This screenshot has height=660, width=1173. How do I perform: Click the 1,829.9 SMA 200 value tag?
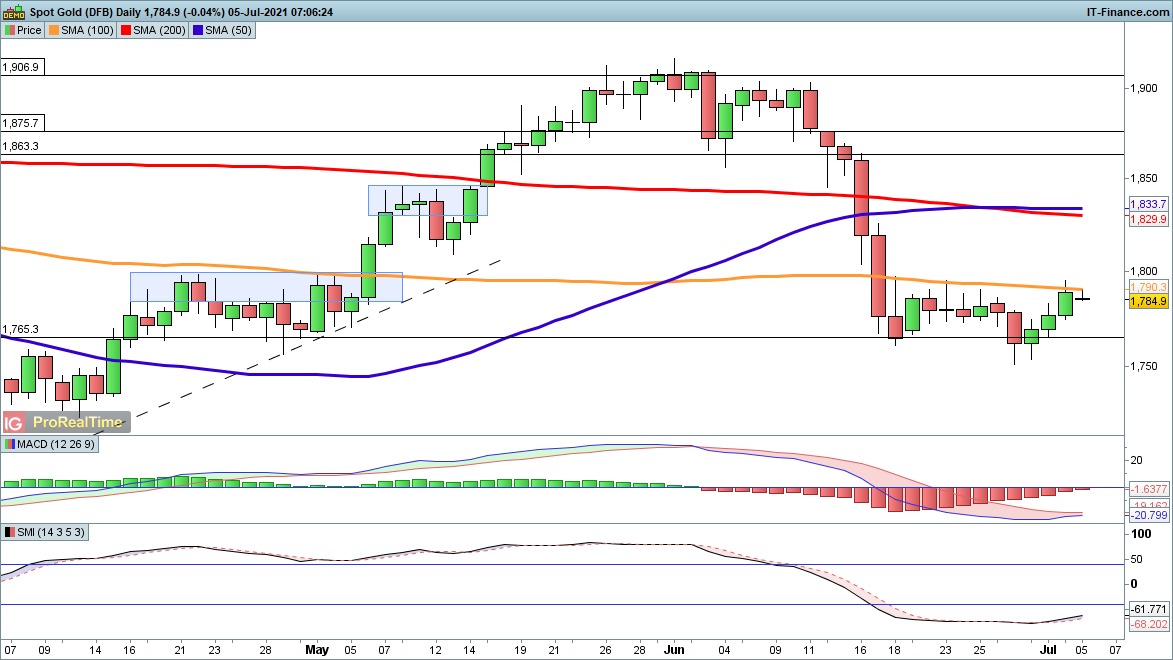click(x=1148, y=217)
